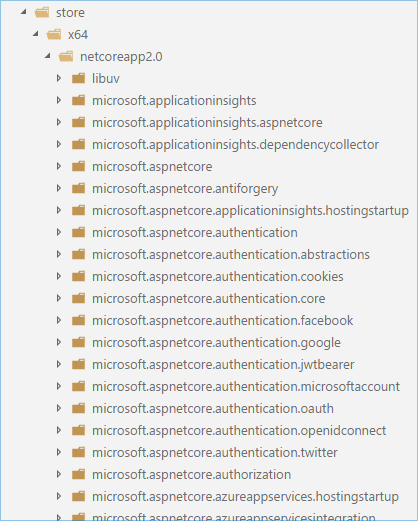Expand the libuv folder
This screenshot has width=418, height=521.
coord(59,78)
